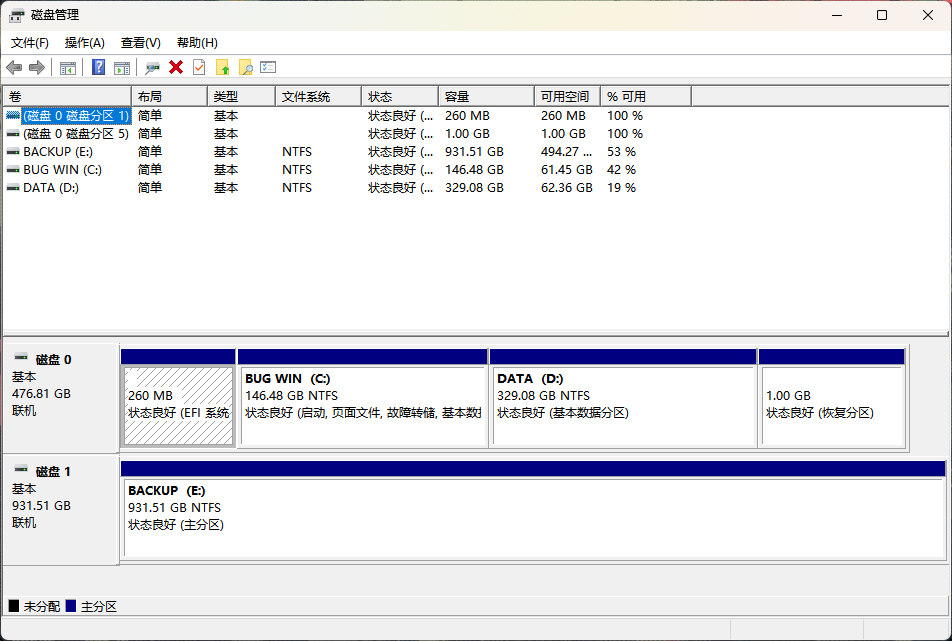Select DATA (D:) partition block in disk map
952x641 pixels.
pyautogui.click(x=623, y=405)
